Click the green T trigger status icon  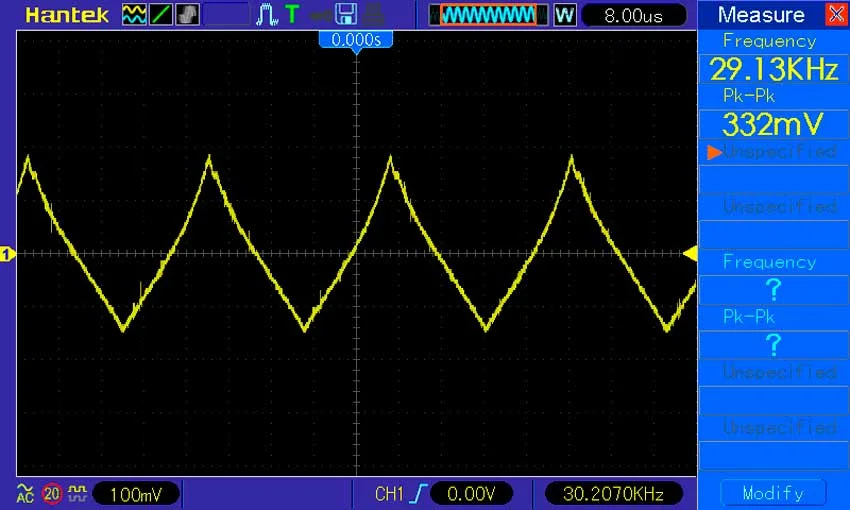point(291,14)
